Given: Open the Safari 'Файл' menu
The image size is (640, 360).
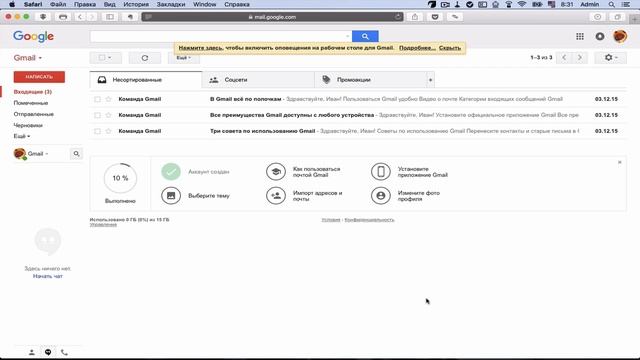Looking at the screenshot, I should pyautogui.click(x=58, y=4).
